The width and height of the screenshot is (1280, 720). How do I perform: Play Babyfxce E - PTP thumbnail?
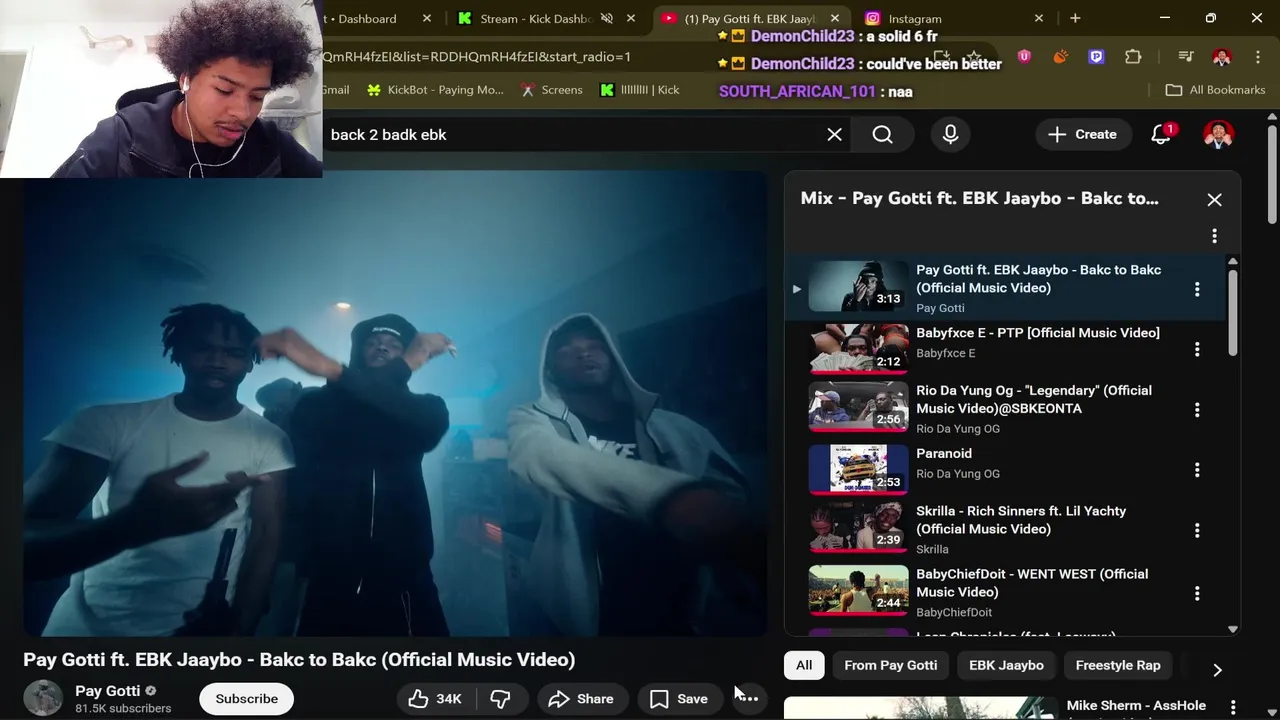point(858,348)
